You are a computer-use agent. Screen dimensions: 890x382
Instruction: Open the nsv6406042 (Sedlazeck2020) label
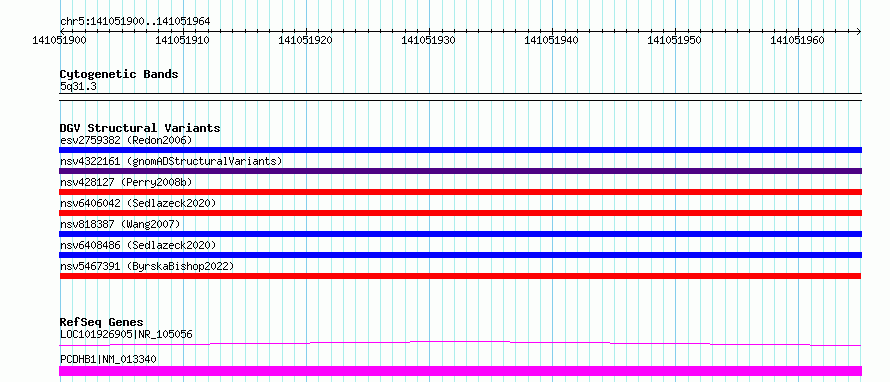(138, 203)
